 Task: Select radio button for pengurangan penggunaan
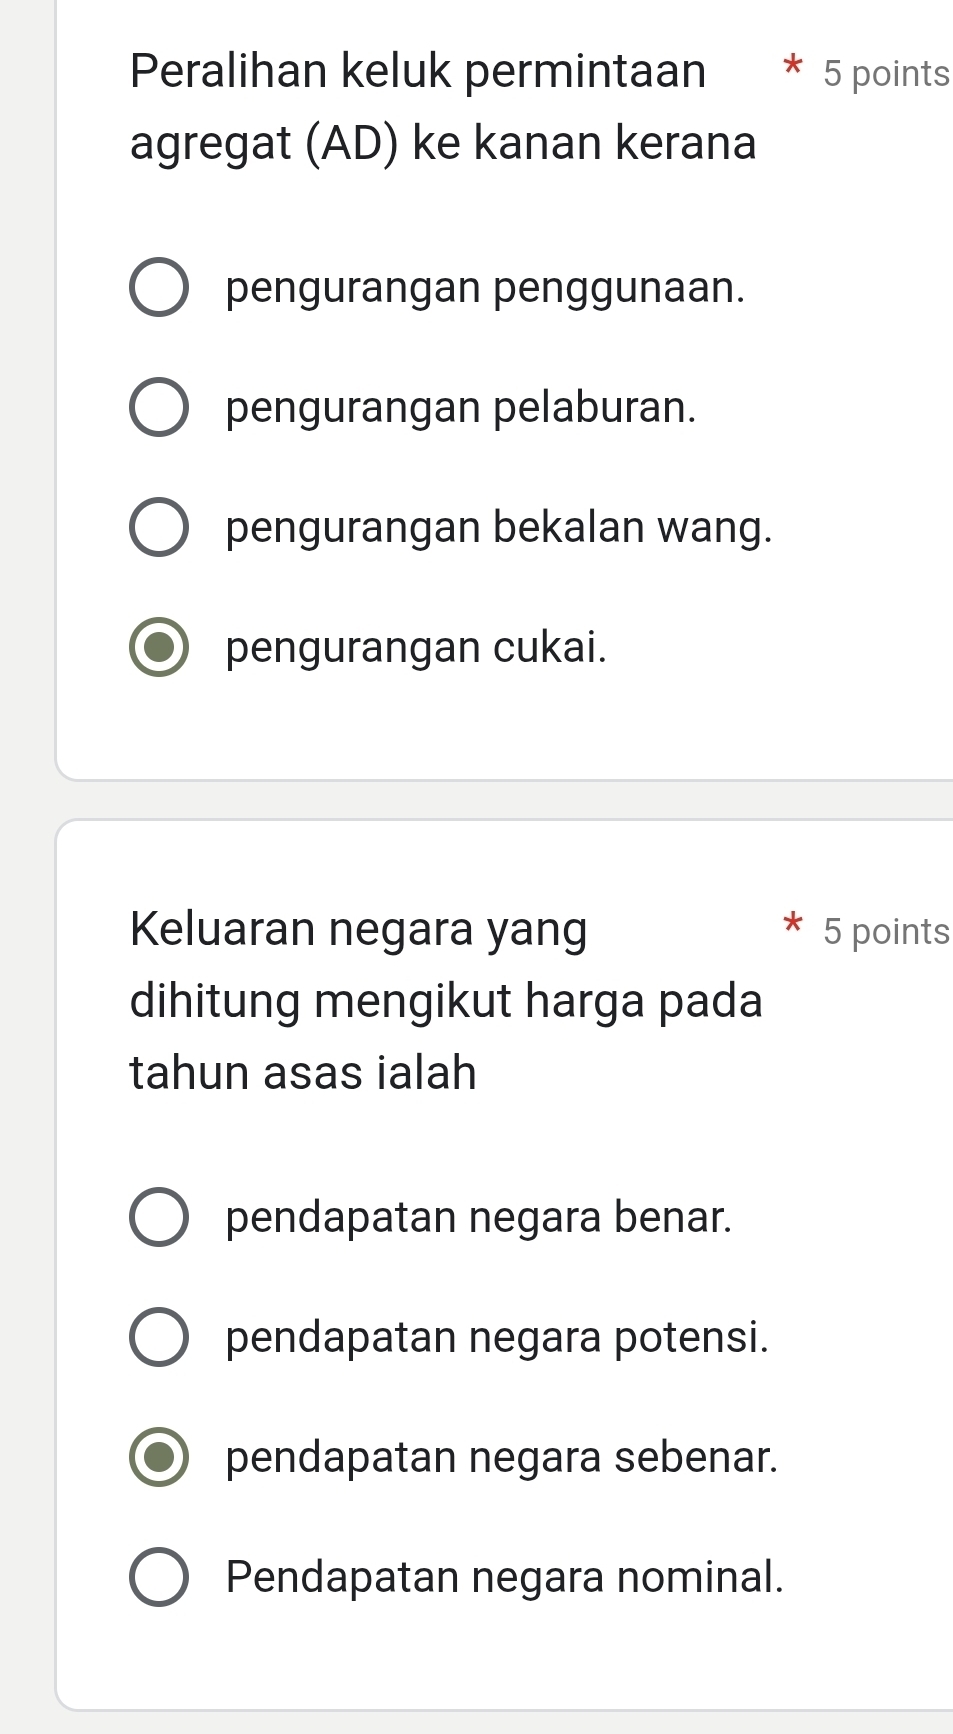click(159, 288)
